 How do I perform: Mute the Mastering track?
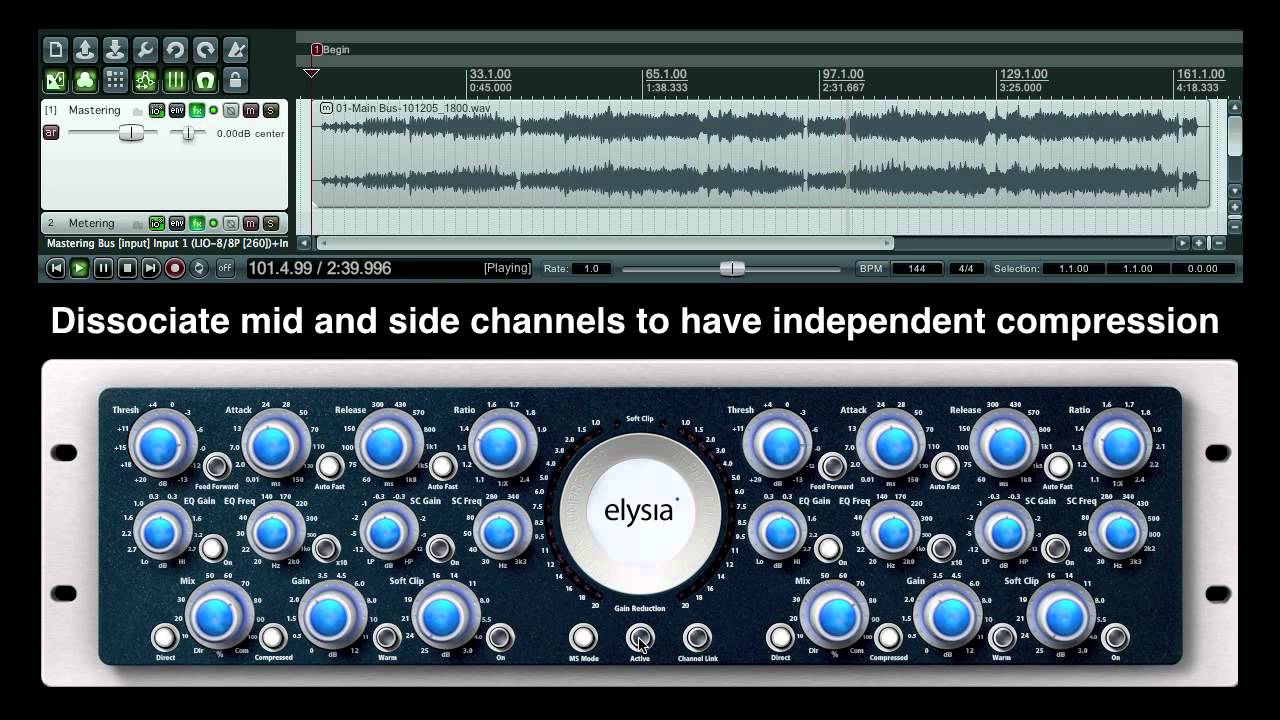pyautogui.click(x=251, y=110)
